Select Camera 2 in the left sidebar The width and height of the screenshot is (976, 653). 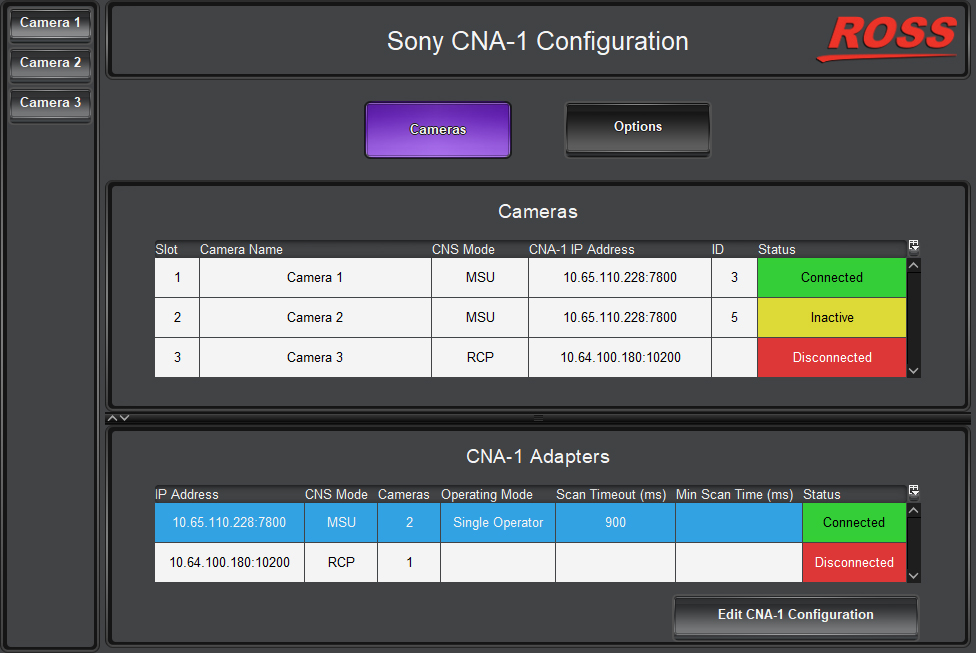click(x=51, y=63)
